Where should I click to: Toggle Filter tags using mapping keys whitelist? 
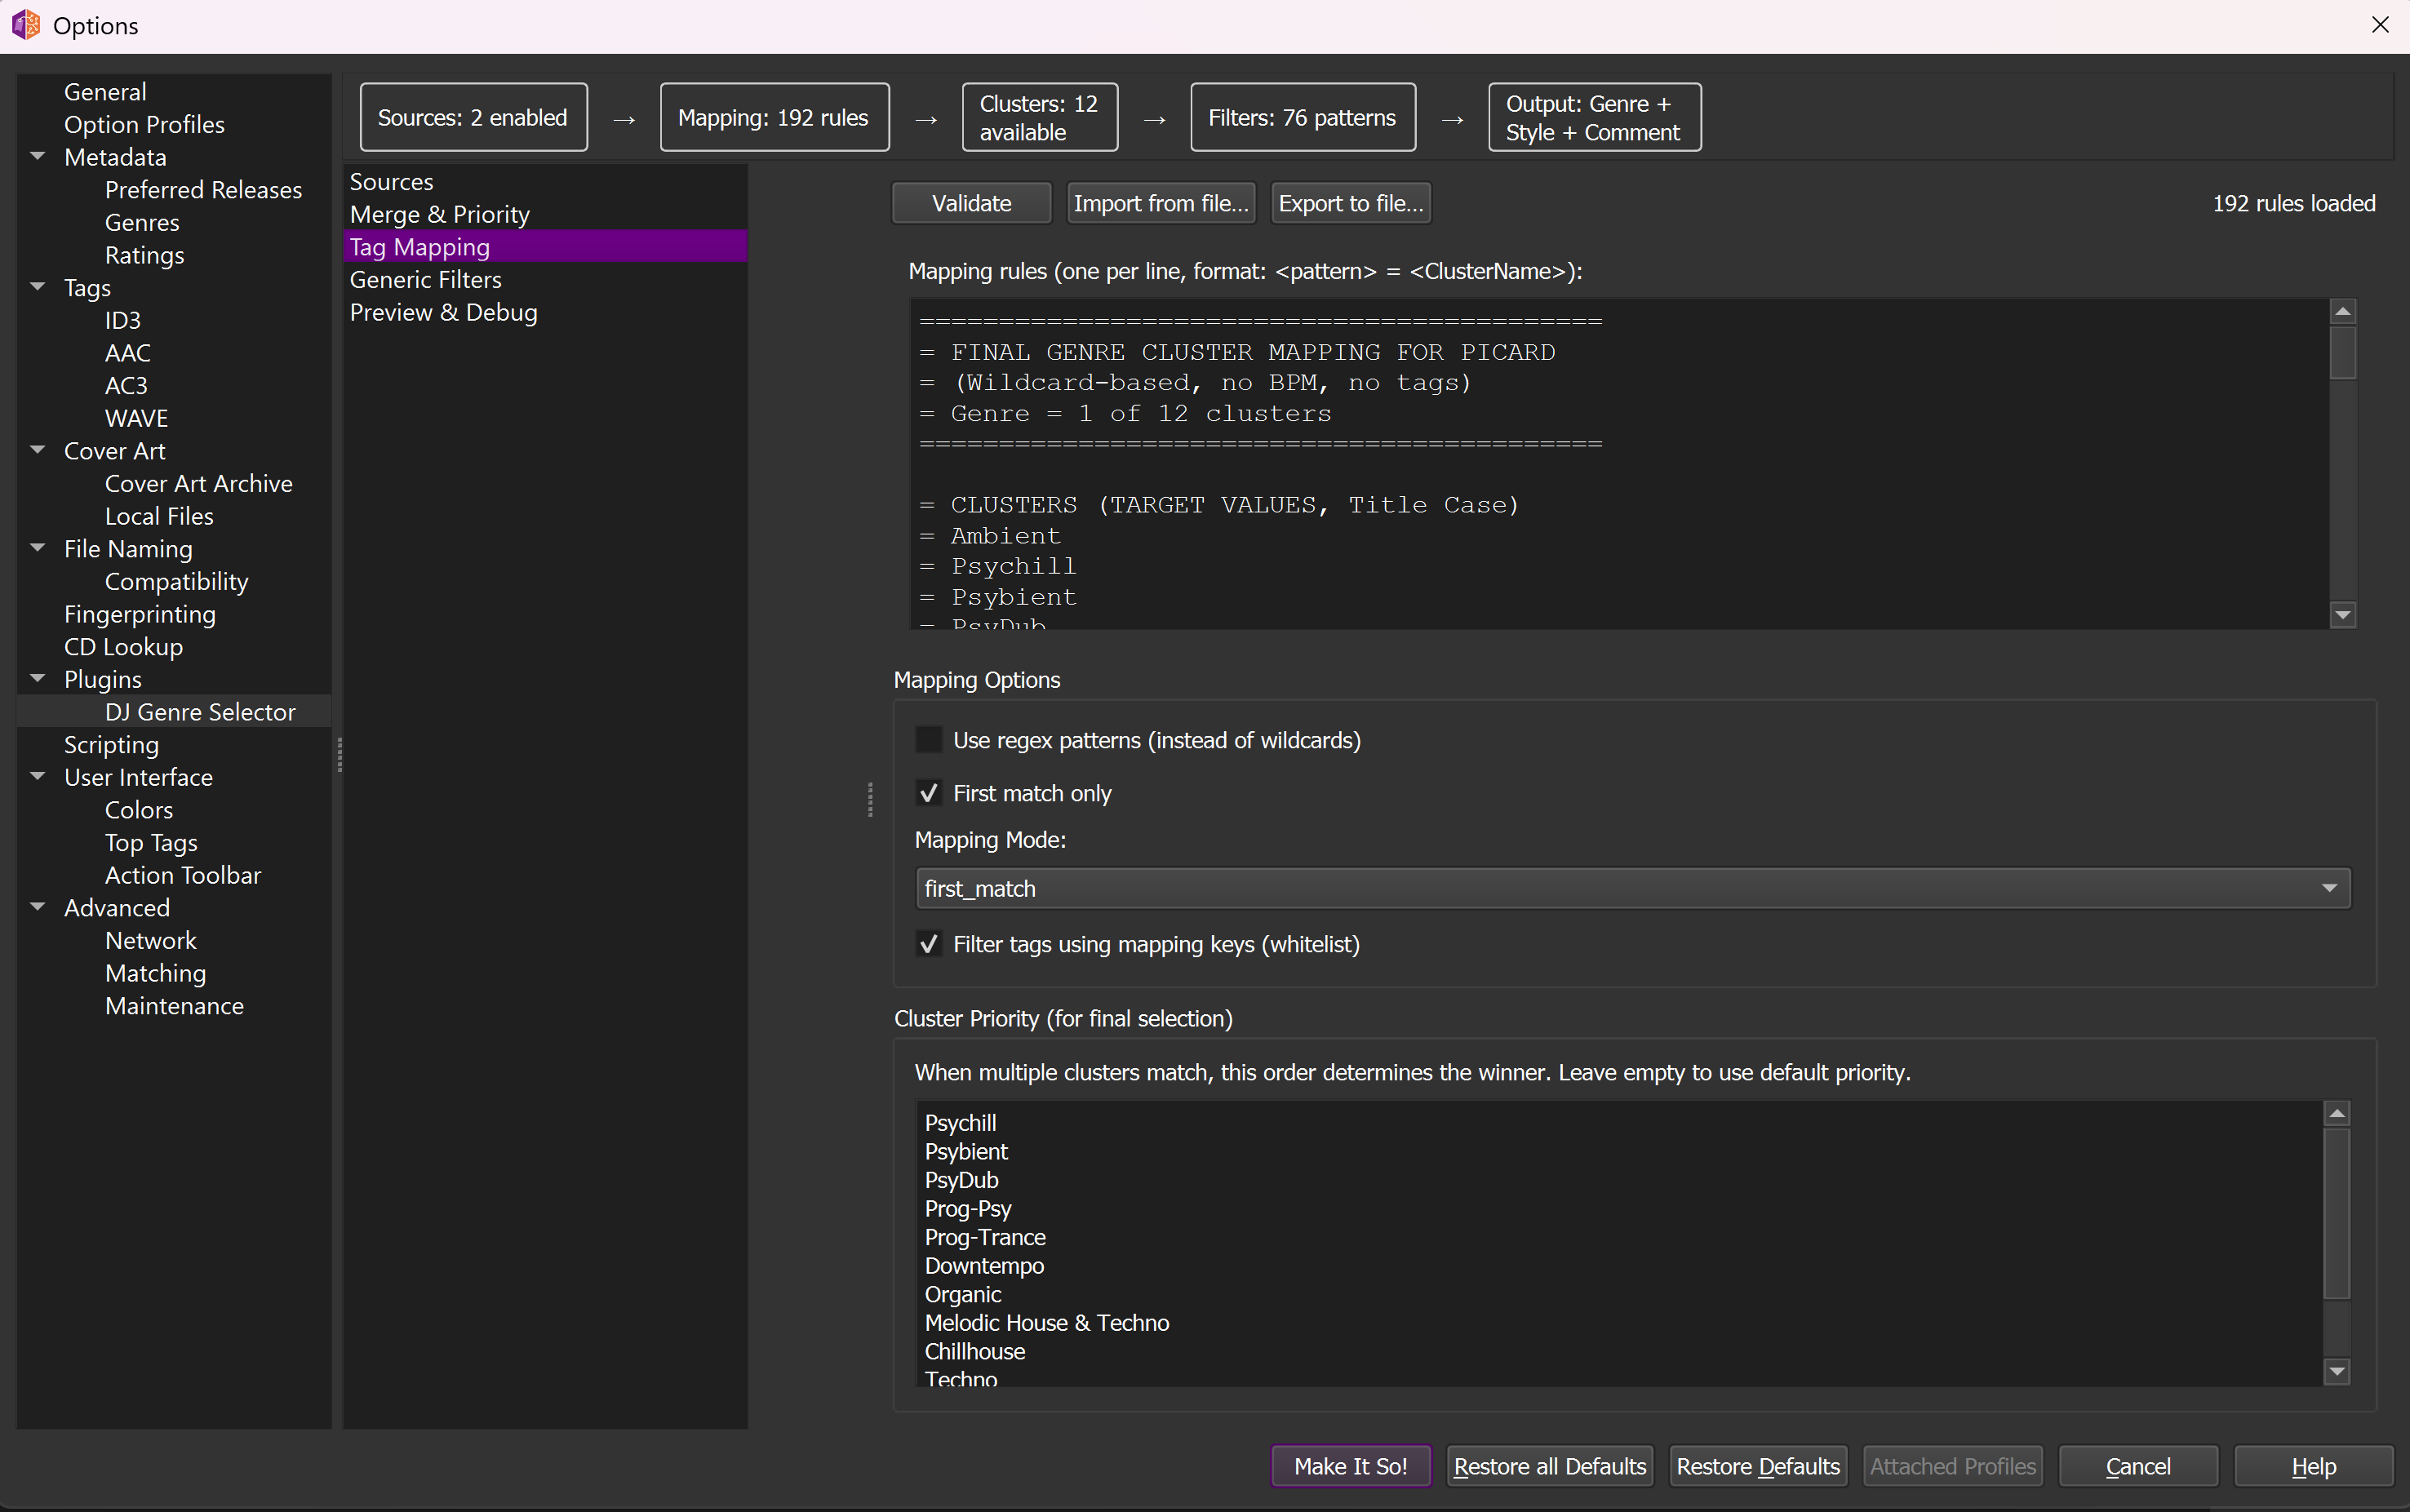929,944
